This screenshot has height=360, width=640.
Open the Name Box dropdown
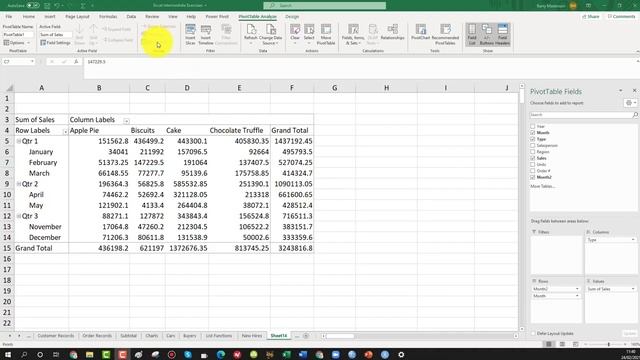coord(32,62)
